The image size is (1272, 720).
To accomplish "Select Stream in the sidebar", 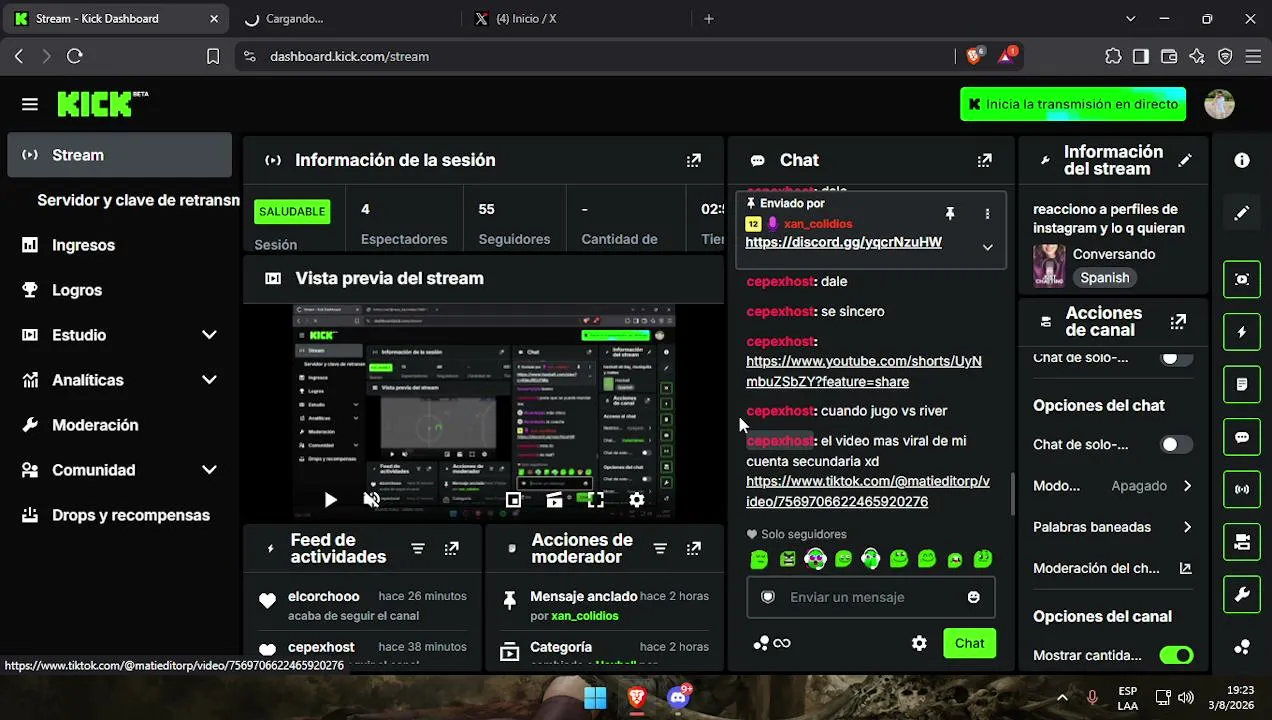I will [119, 155].
